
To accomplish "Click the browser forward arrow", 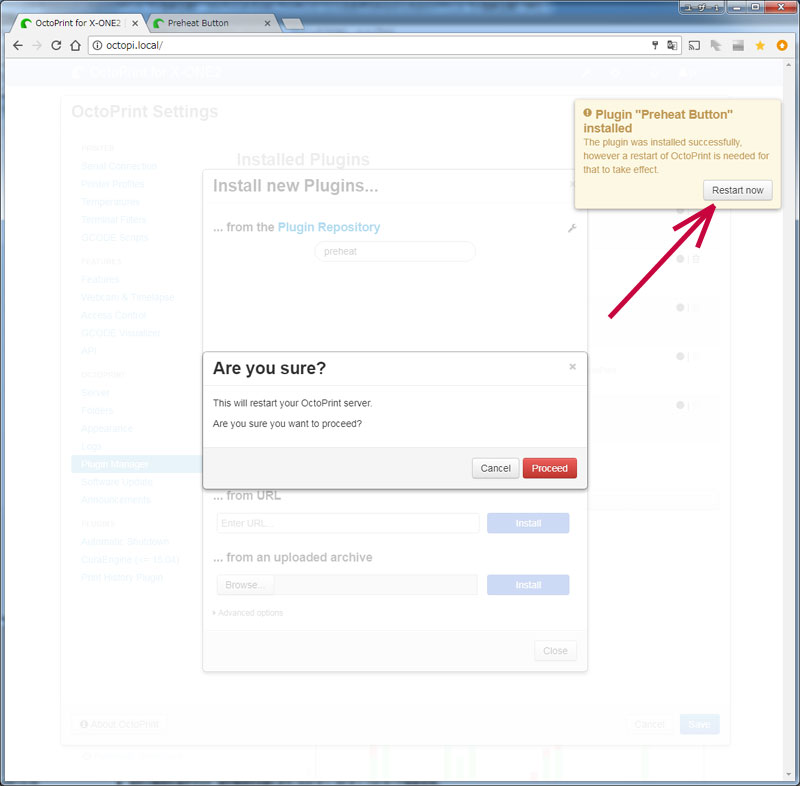I will pyautogui.click(x=37, y=45).
